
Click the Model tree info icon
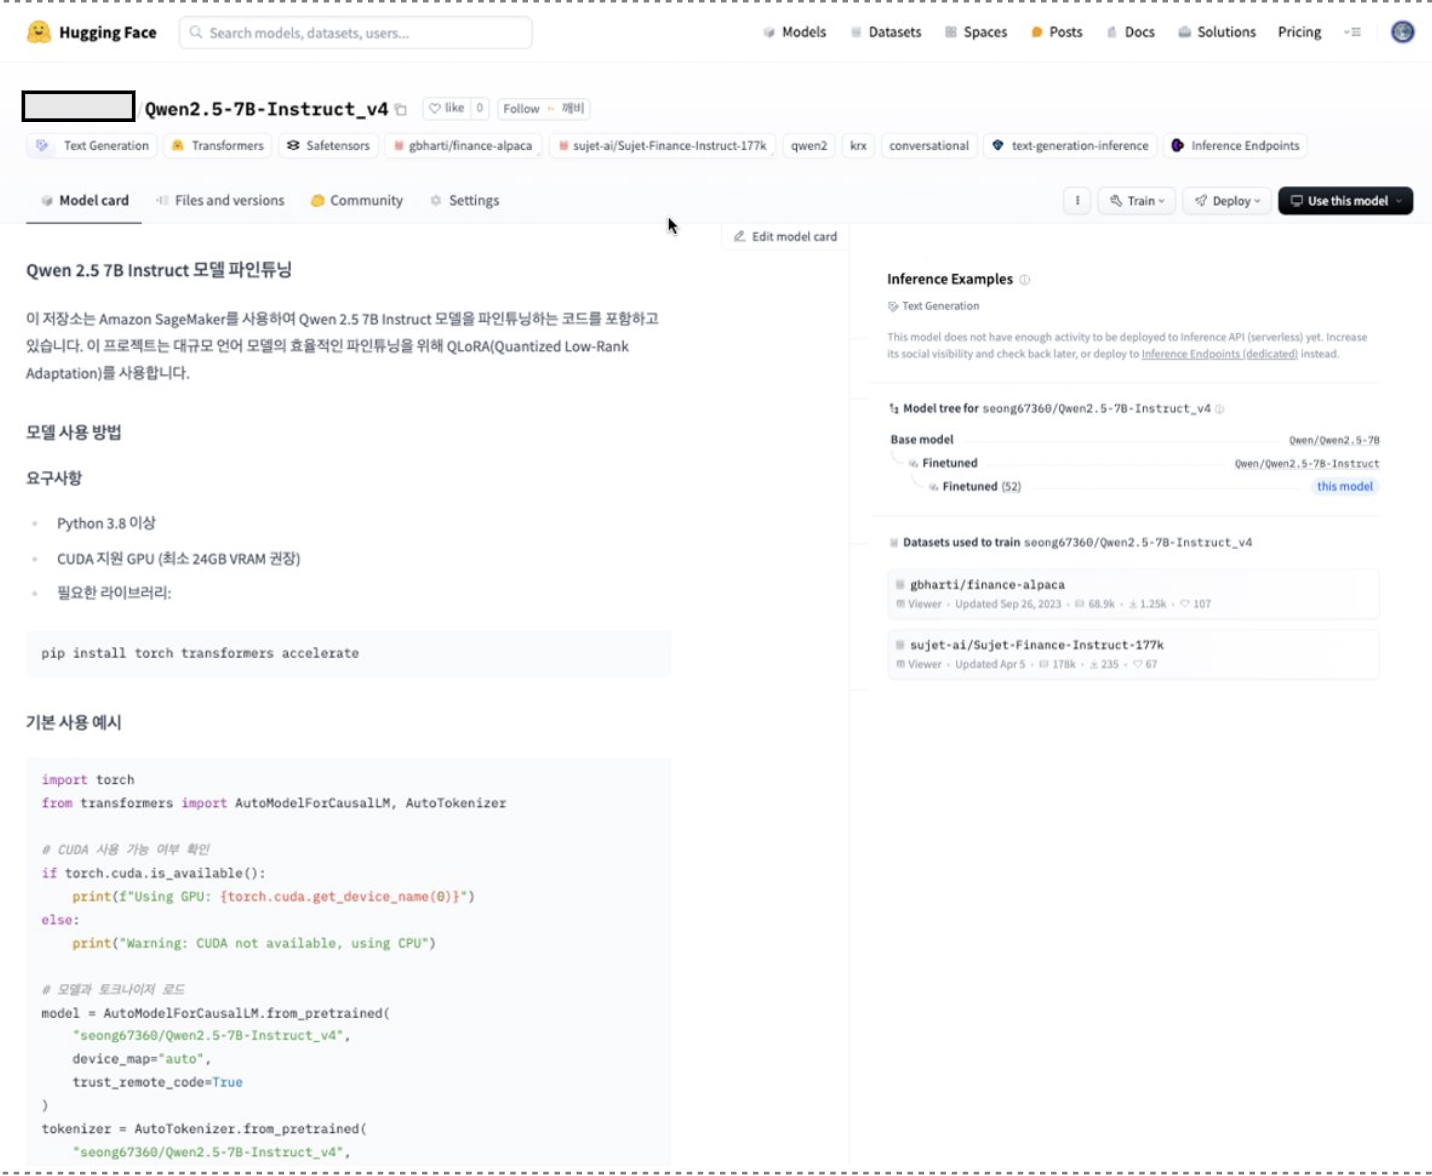[x=1219, y=409]
